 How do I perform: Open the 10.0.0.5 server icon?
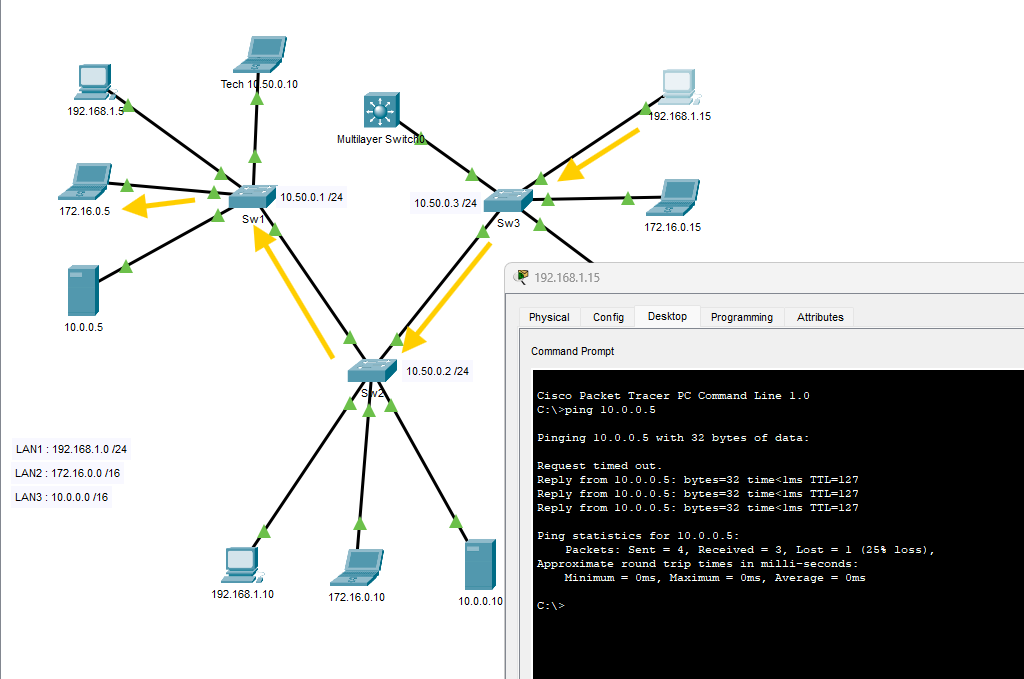(82, 290)
